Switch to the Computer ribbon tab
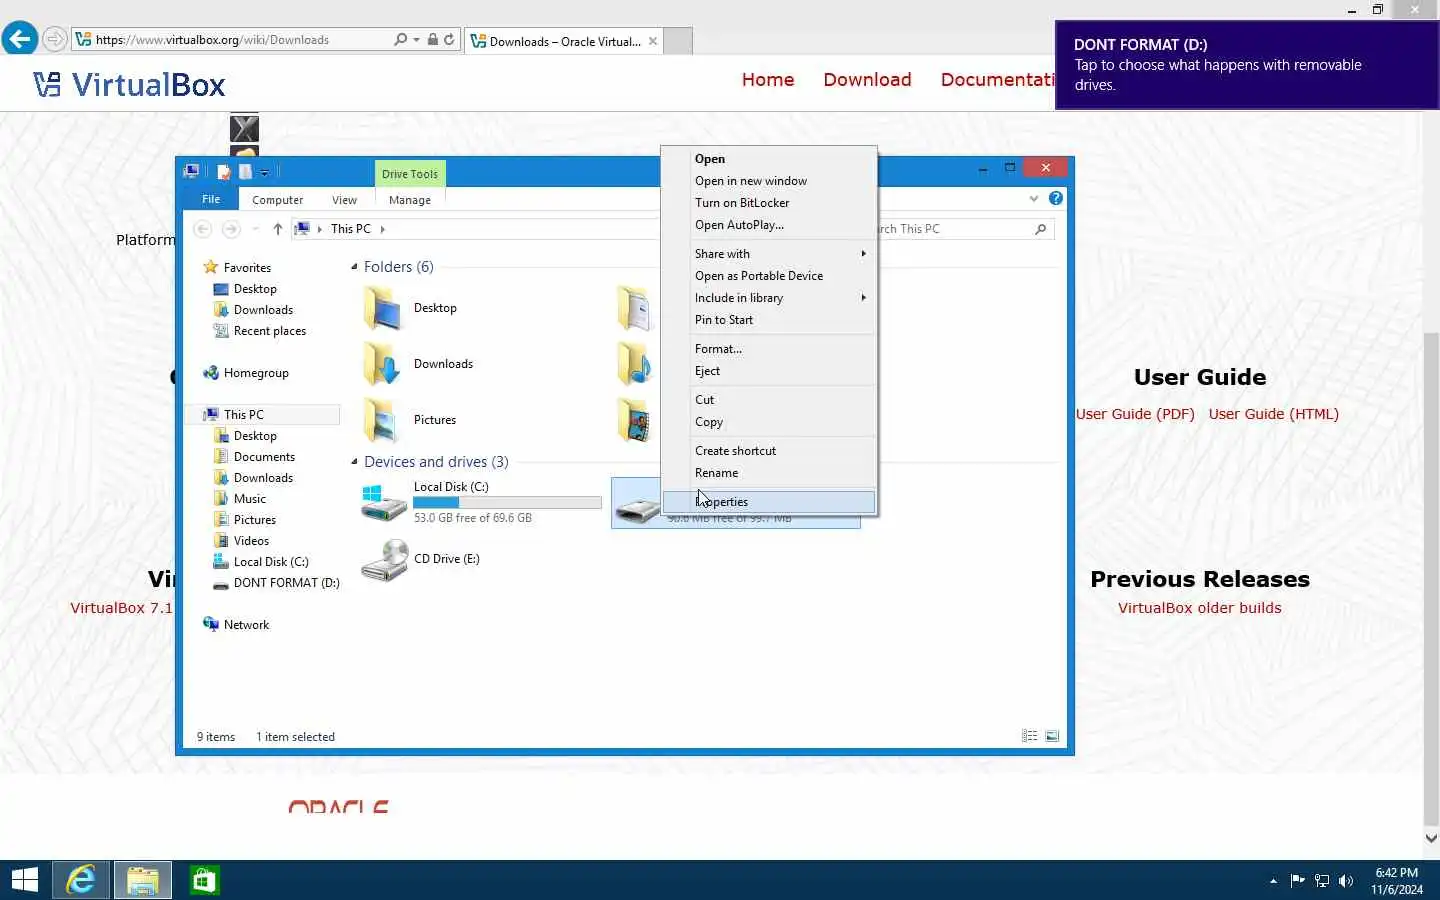Screen dimensions: 1440x900 277,200
